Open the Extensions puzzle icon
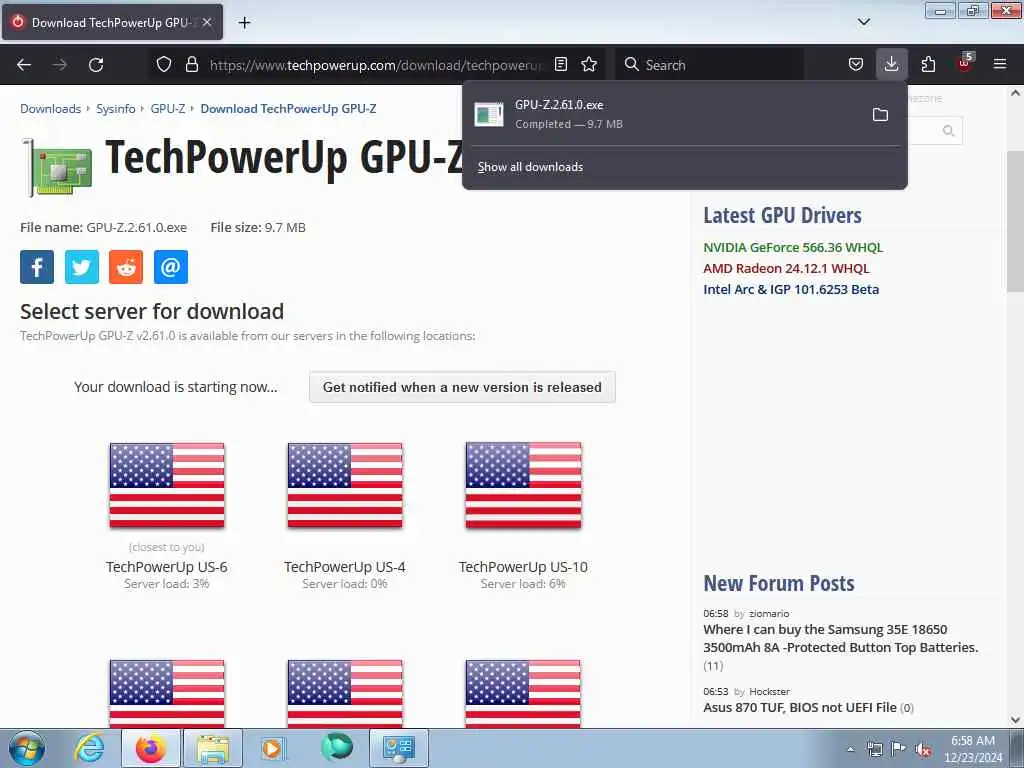1024x768 pixels. tap(928, 64)
